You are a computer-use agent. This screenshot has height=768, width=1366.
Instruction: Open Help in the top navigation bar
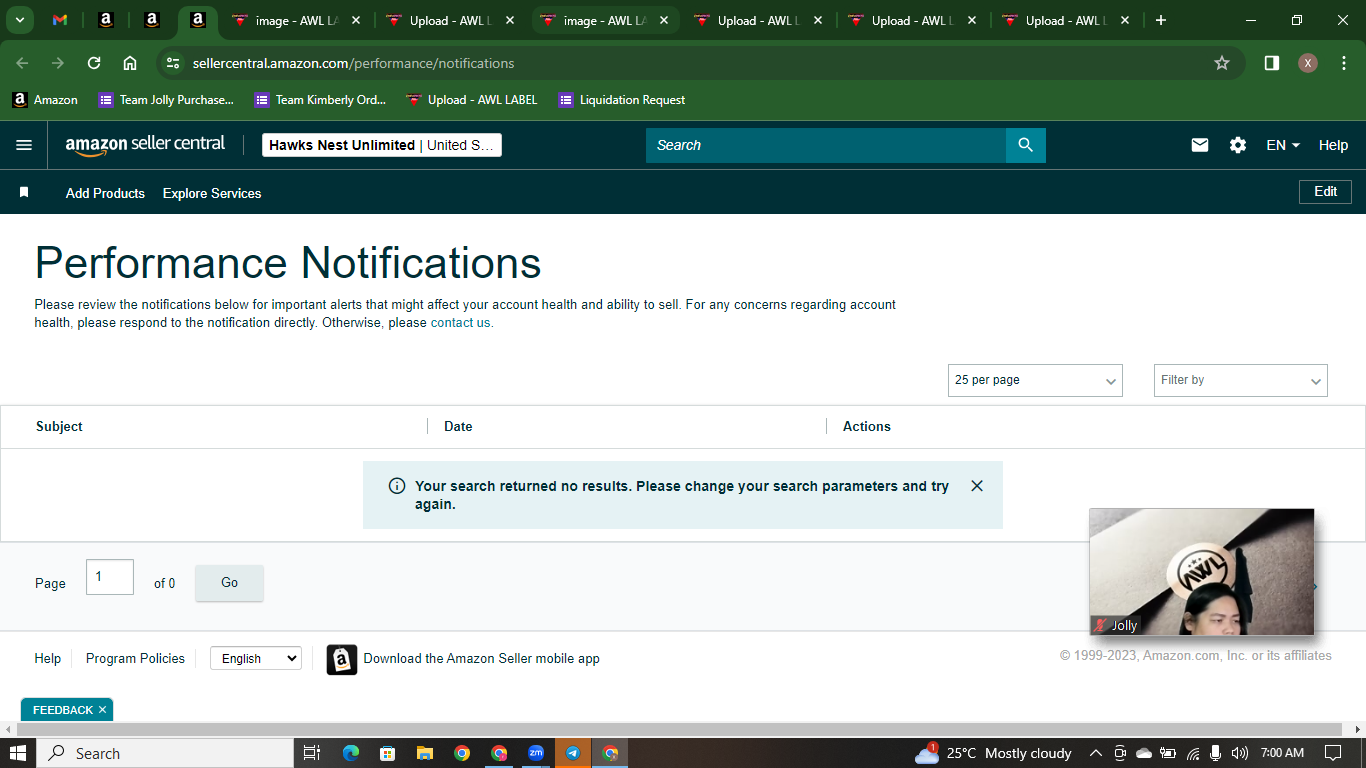tap(1333, 145)
